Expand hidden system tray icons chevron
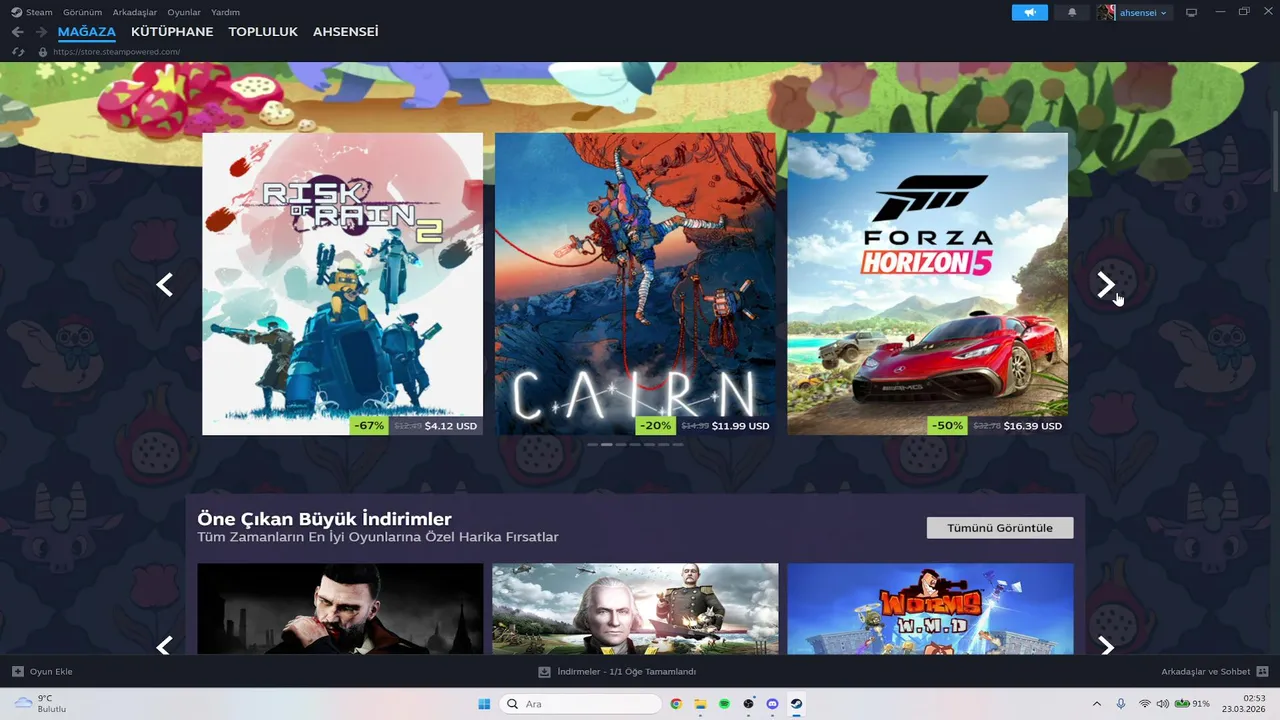The image size is (1280, 720). click(x=1097, y=704)
